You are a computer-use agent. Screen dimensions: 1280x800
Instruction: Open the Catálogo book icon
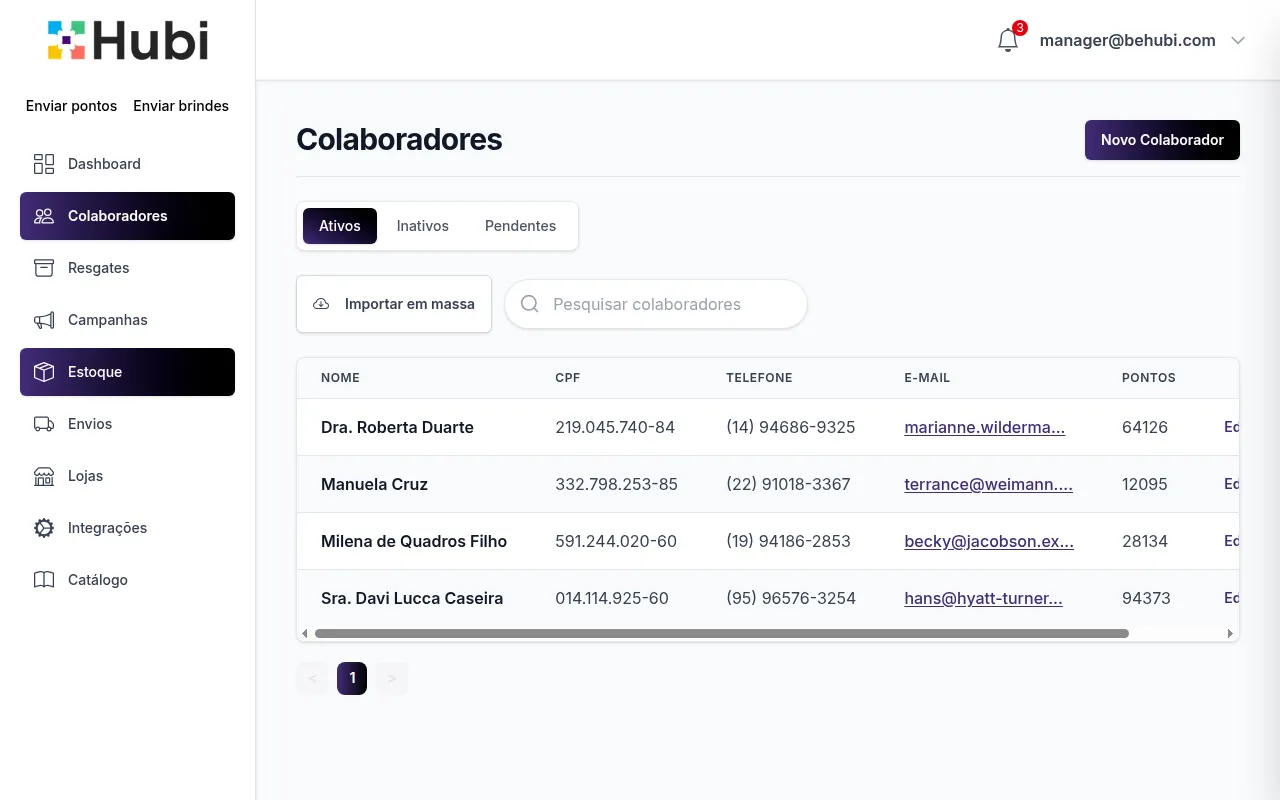[x=44, y=580]
